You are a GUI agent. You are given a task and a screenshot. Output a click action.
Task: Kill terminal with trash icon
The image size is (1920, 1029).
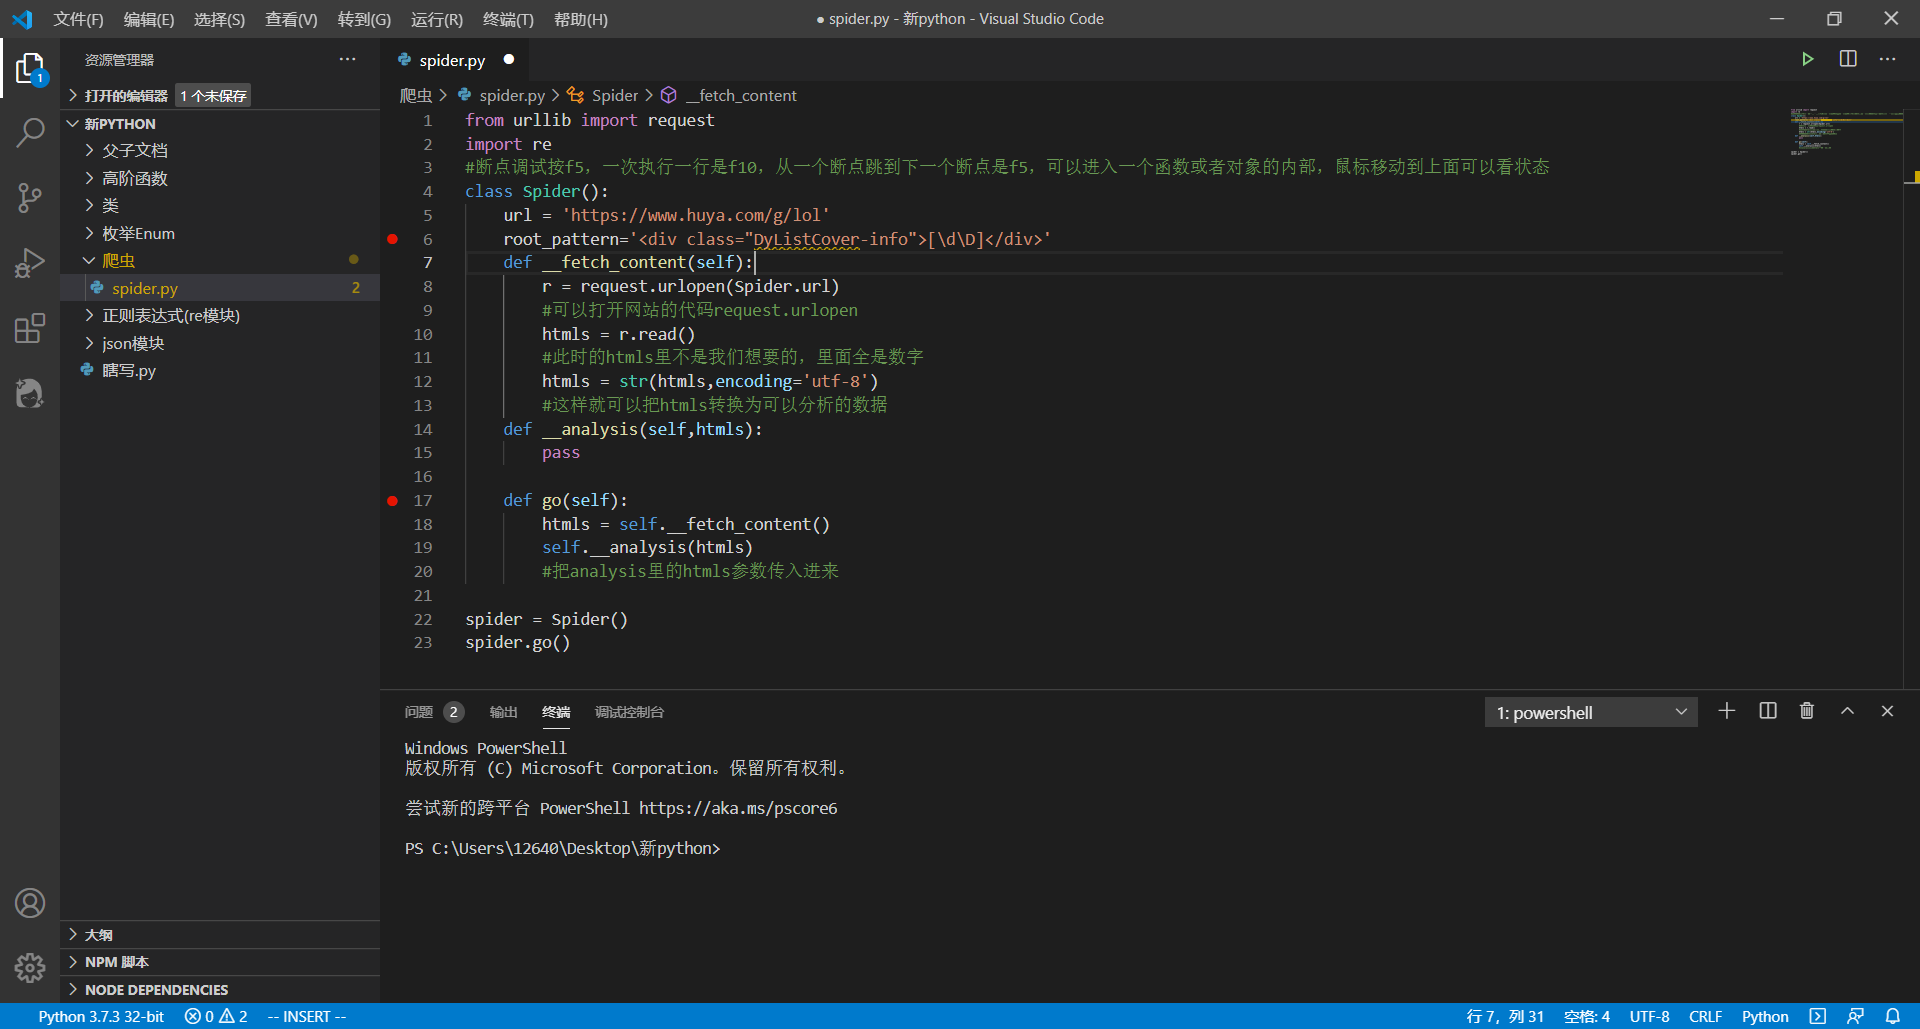click(x=1807, y=711)
